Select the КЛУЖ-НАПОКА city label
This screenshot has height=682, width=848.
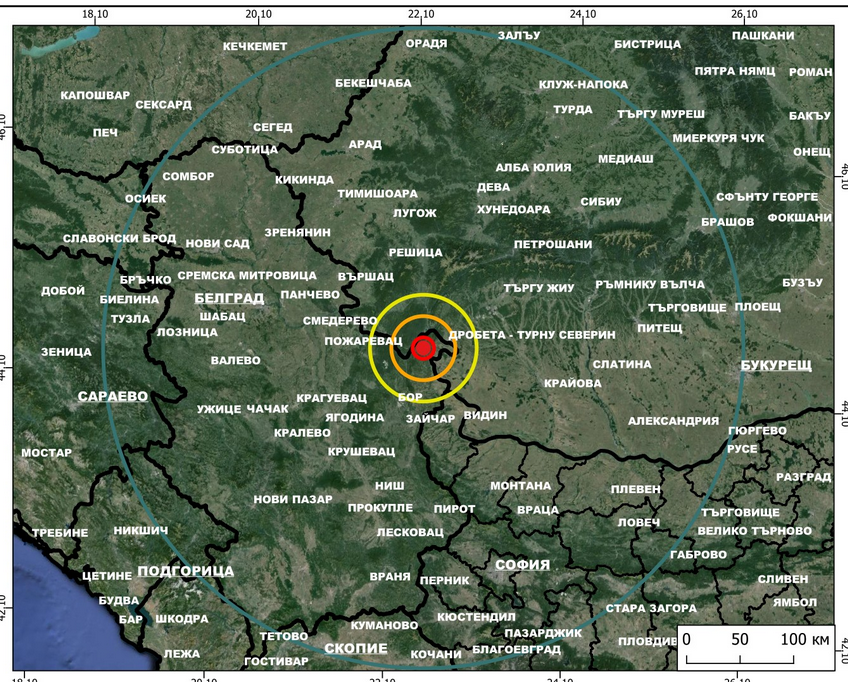point(583,85)
